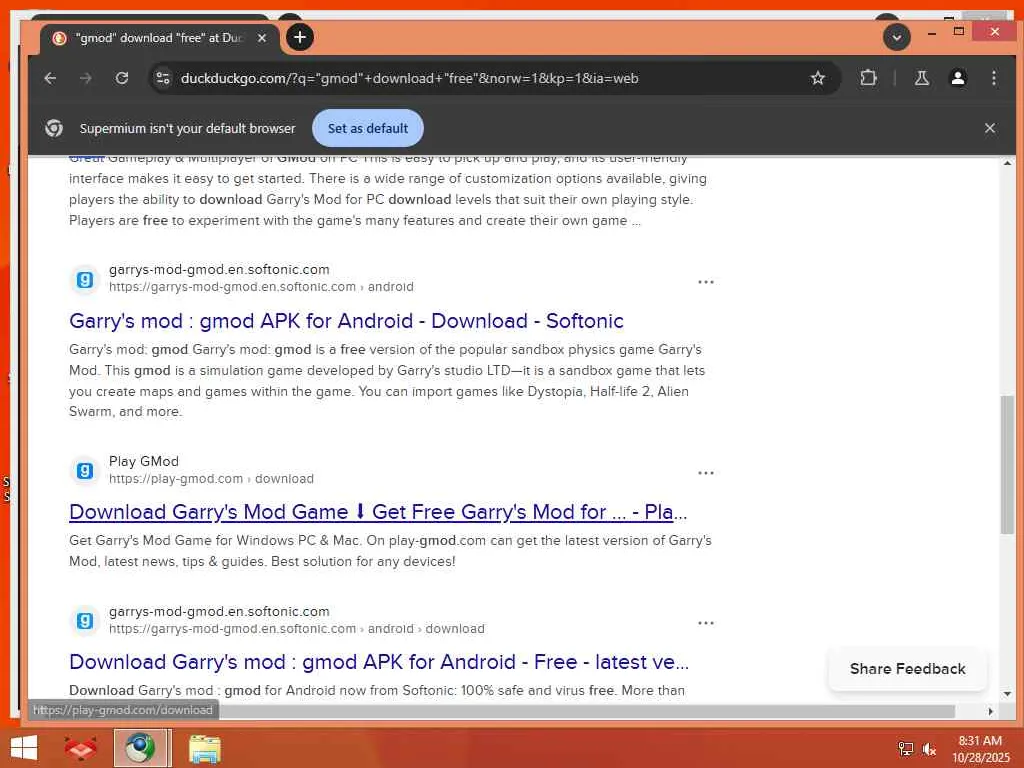Screen dimensions: 1024x768
Task: Click garrys-mod-gmod.en.softonic.com › android URL
Action: (261, 287)
